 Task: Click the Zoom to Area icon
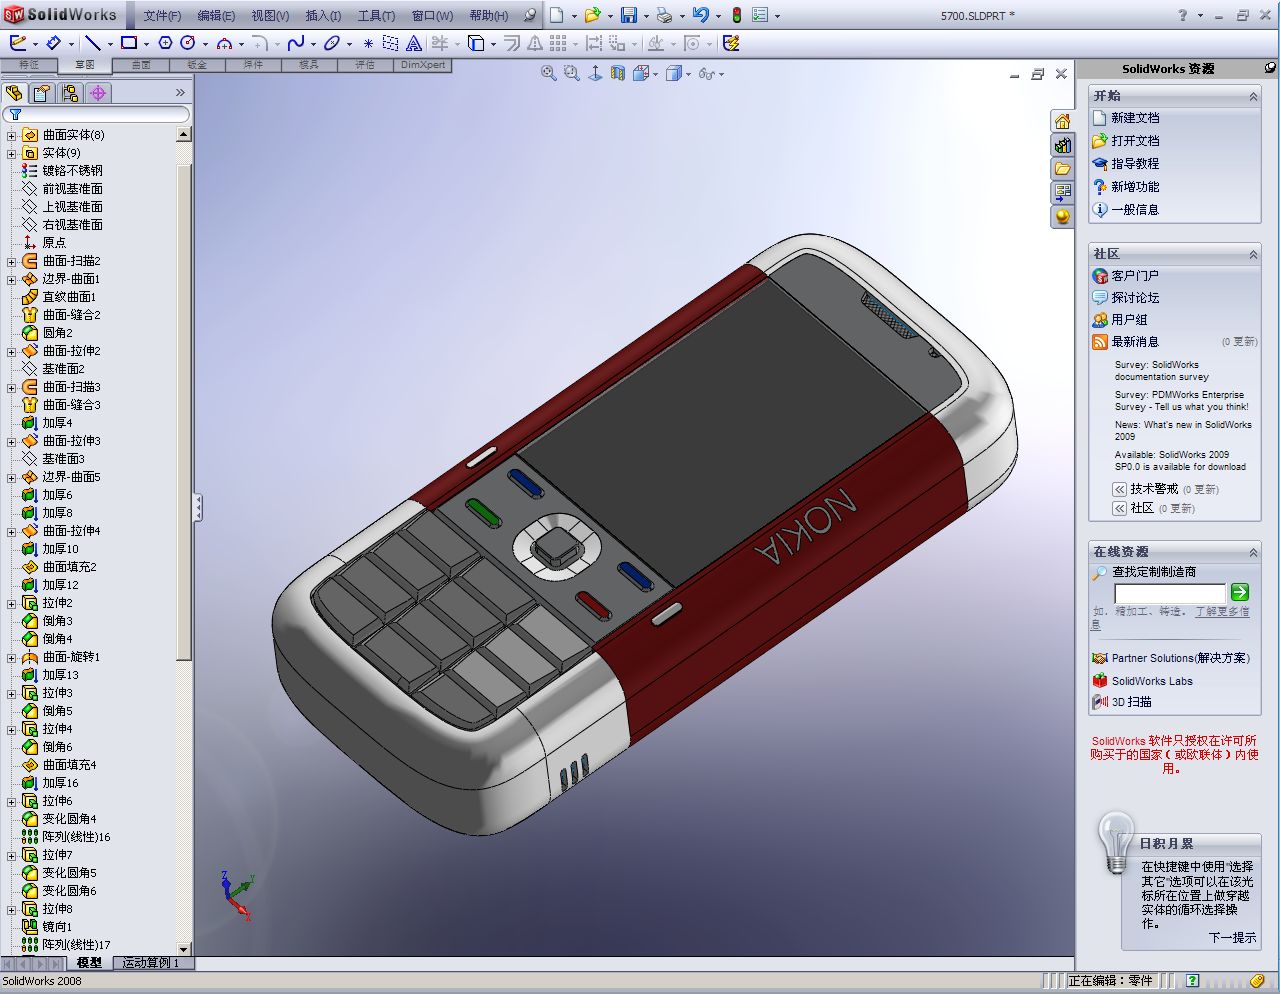pos(571,73)
